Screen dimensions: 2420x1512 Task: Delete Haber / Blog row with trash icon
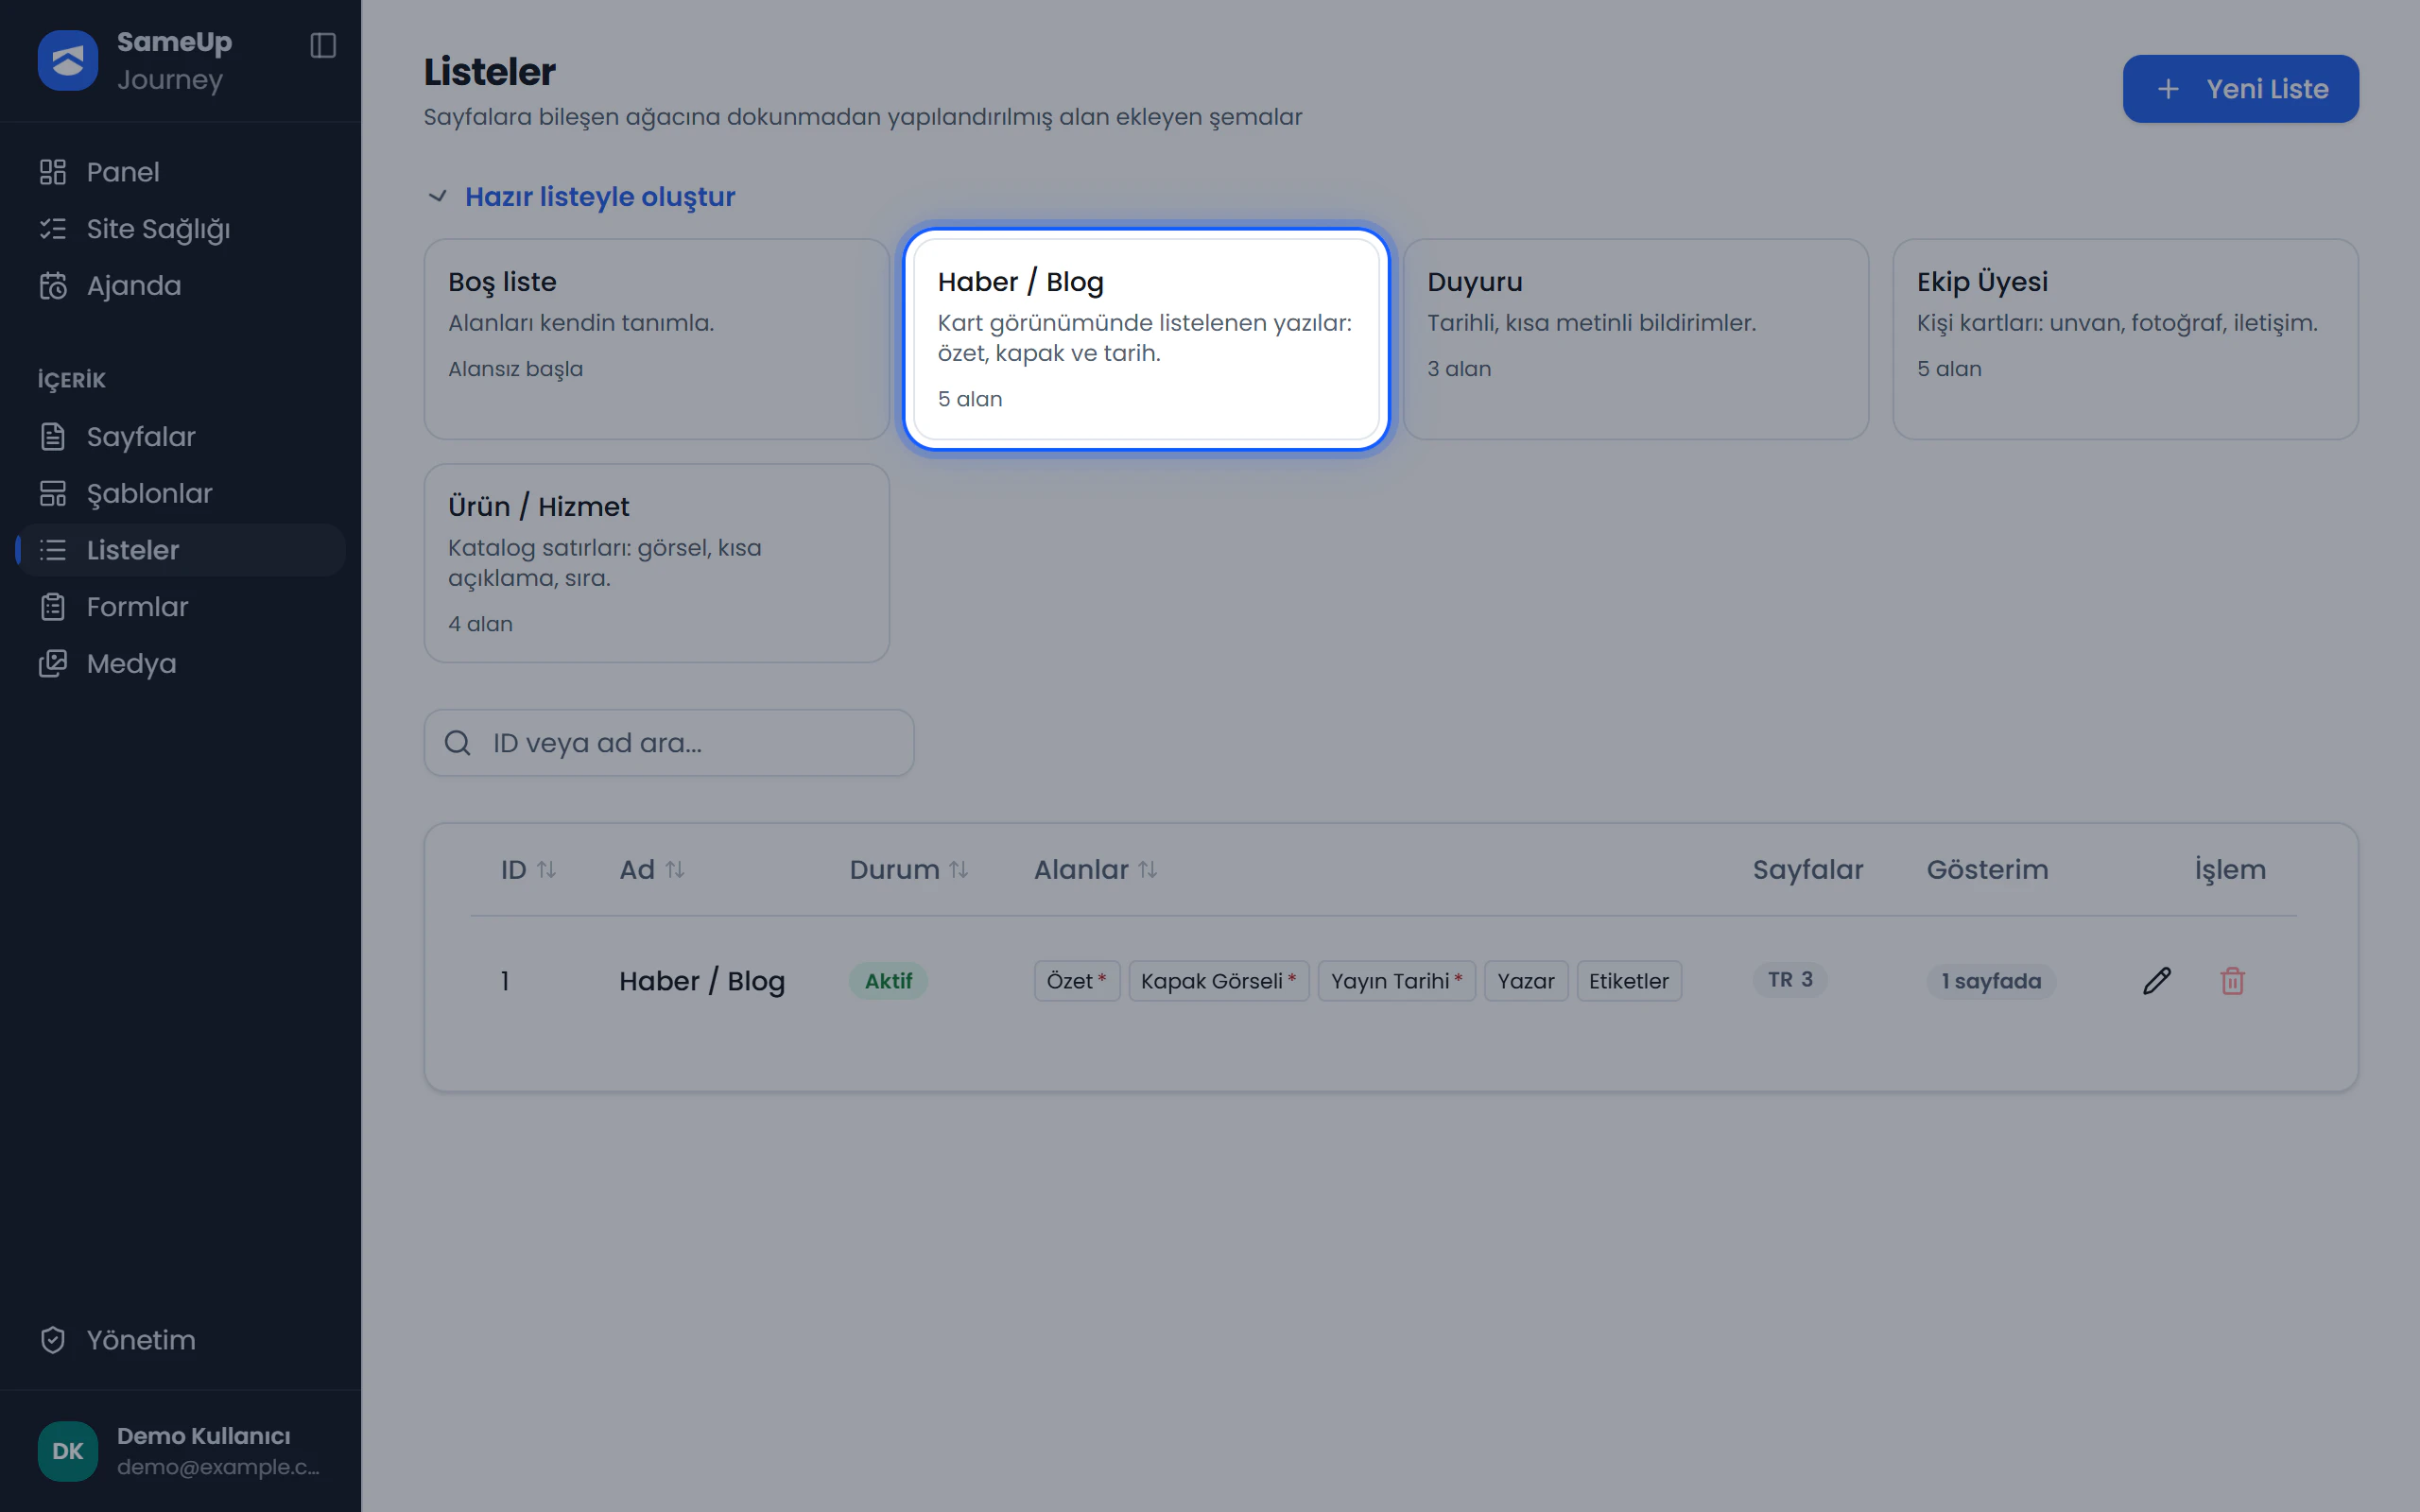(x=2232, y=981)
